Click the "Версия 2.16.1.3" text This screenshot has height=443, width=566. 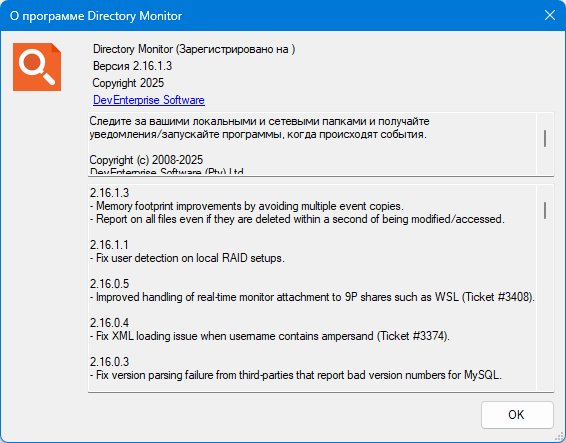tap(132, 66)
